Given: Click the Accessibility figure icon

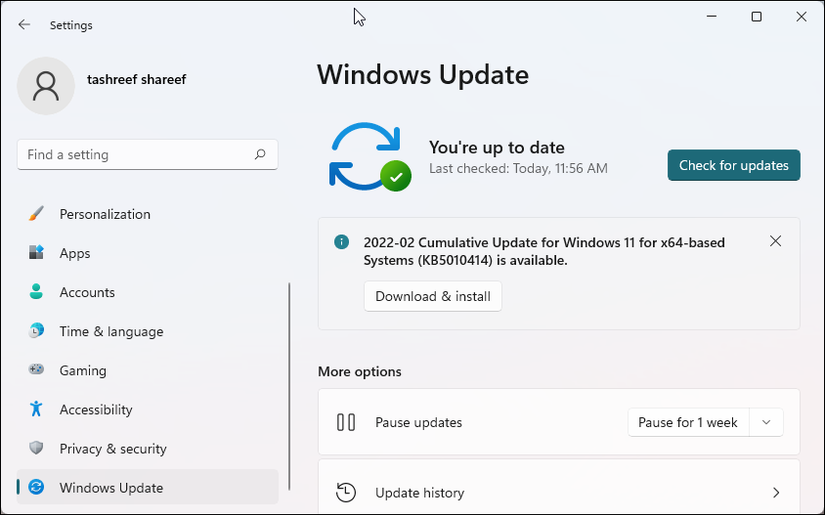Looking at the screenshot, I should [37, 409].
